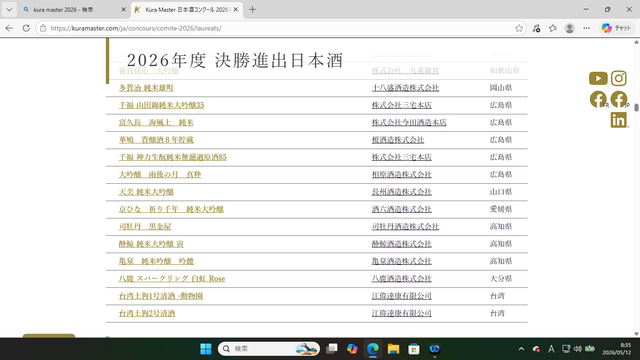
Task: Open 八鹿酒造株式会社 brewery link
Action: 402,278
